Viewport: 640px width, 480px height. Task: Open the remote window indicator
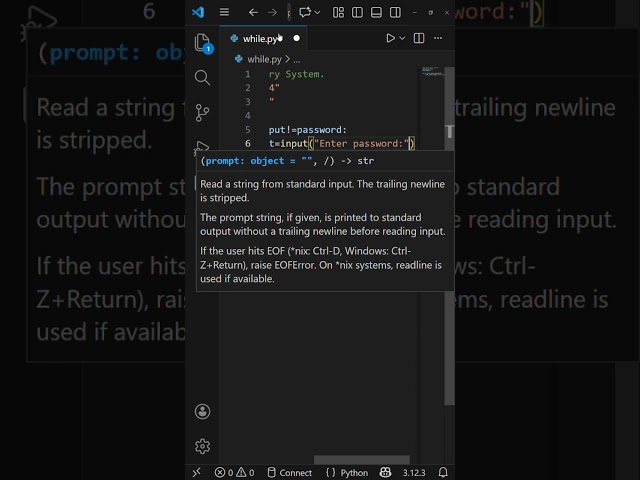(x=197, y=472)
